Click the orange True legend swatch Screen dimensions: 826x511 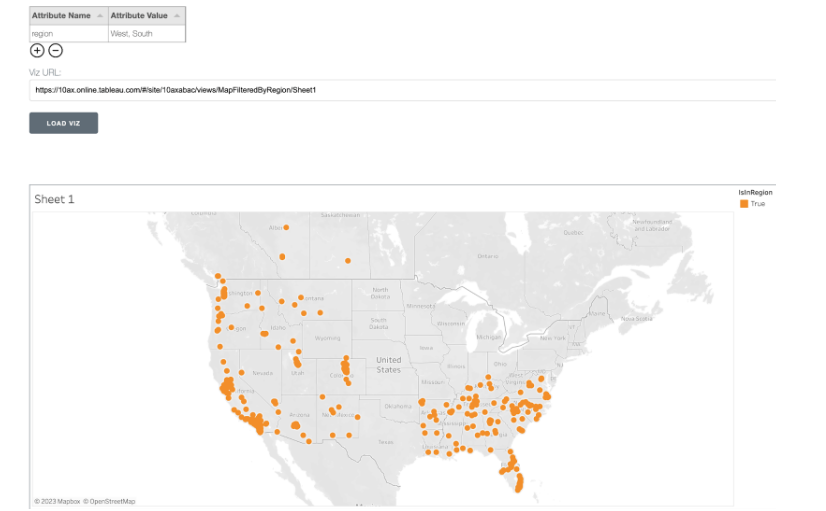743,204
